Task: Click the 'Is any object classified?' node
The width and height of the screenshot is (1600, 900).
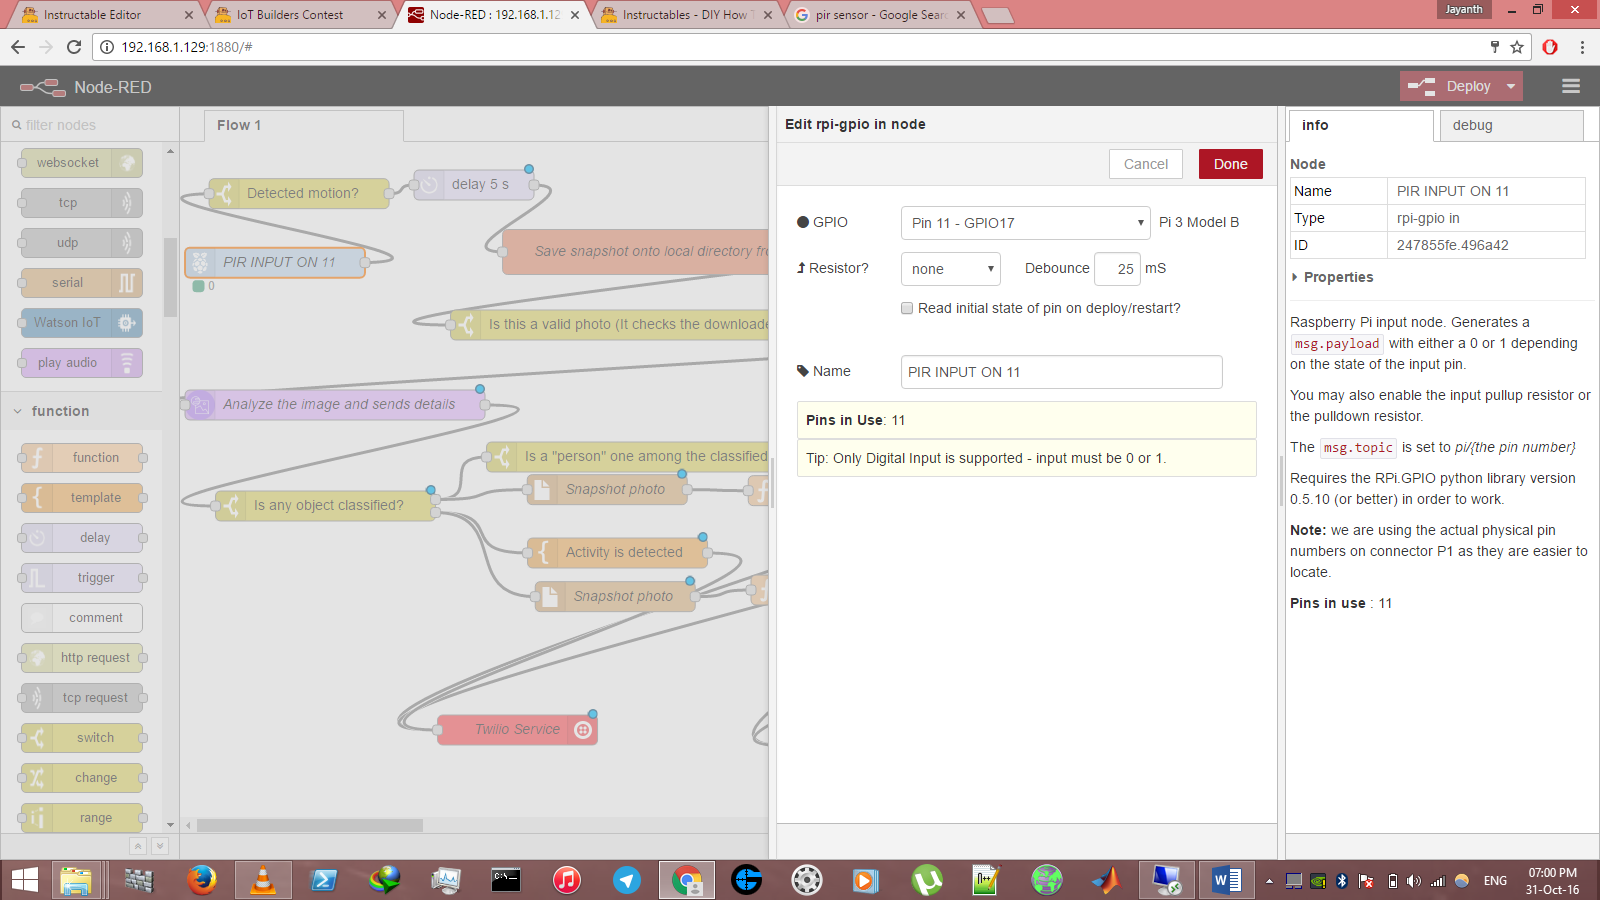Action: pyautogui.click(x=325, y=505)
